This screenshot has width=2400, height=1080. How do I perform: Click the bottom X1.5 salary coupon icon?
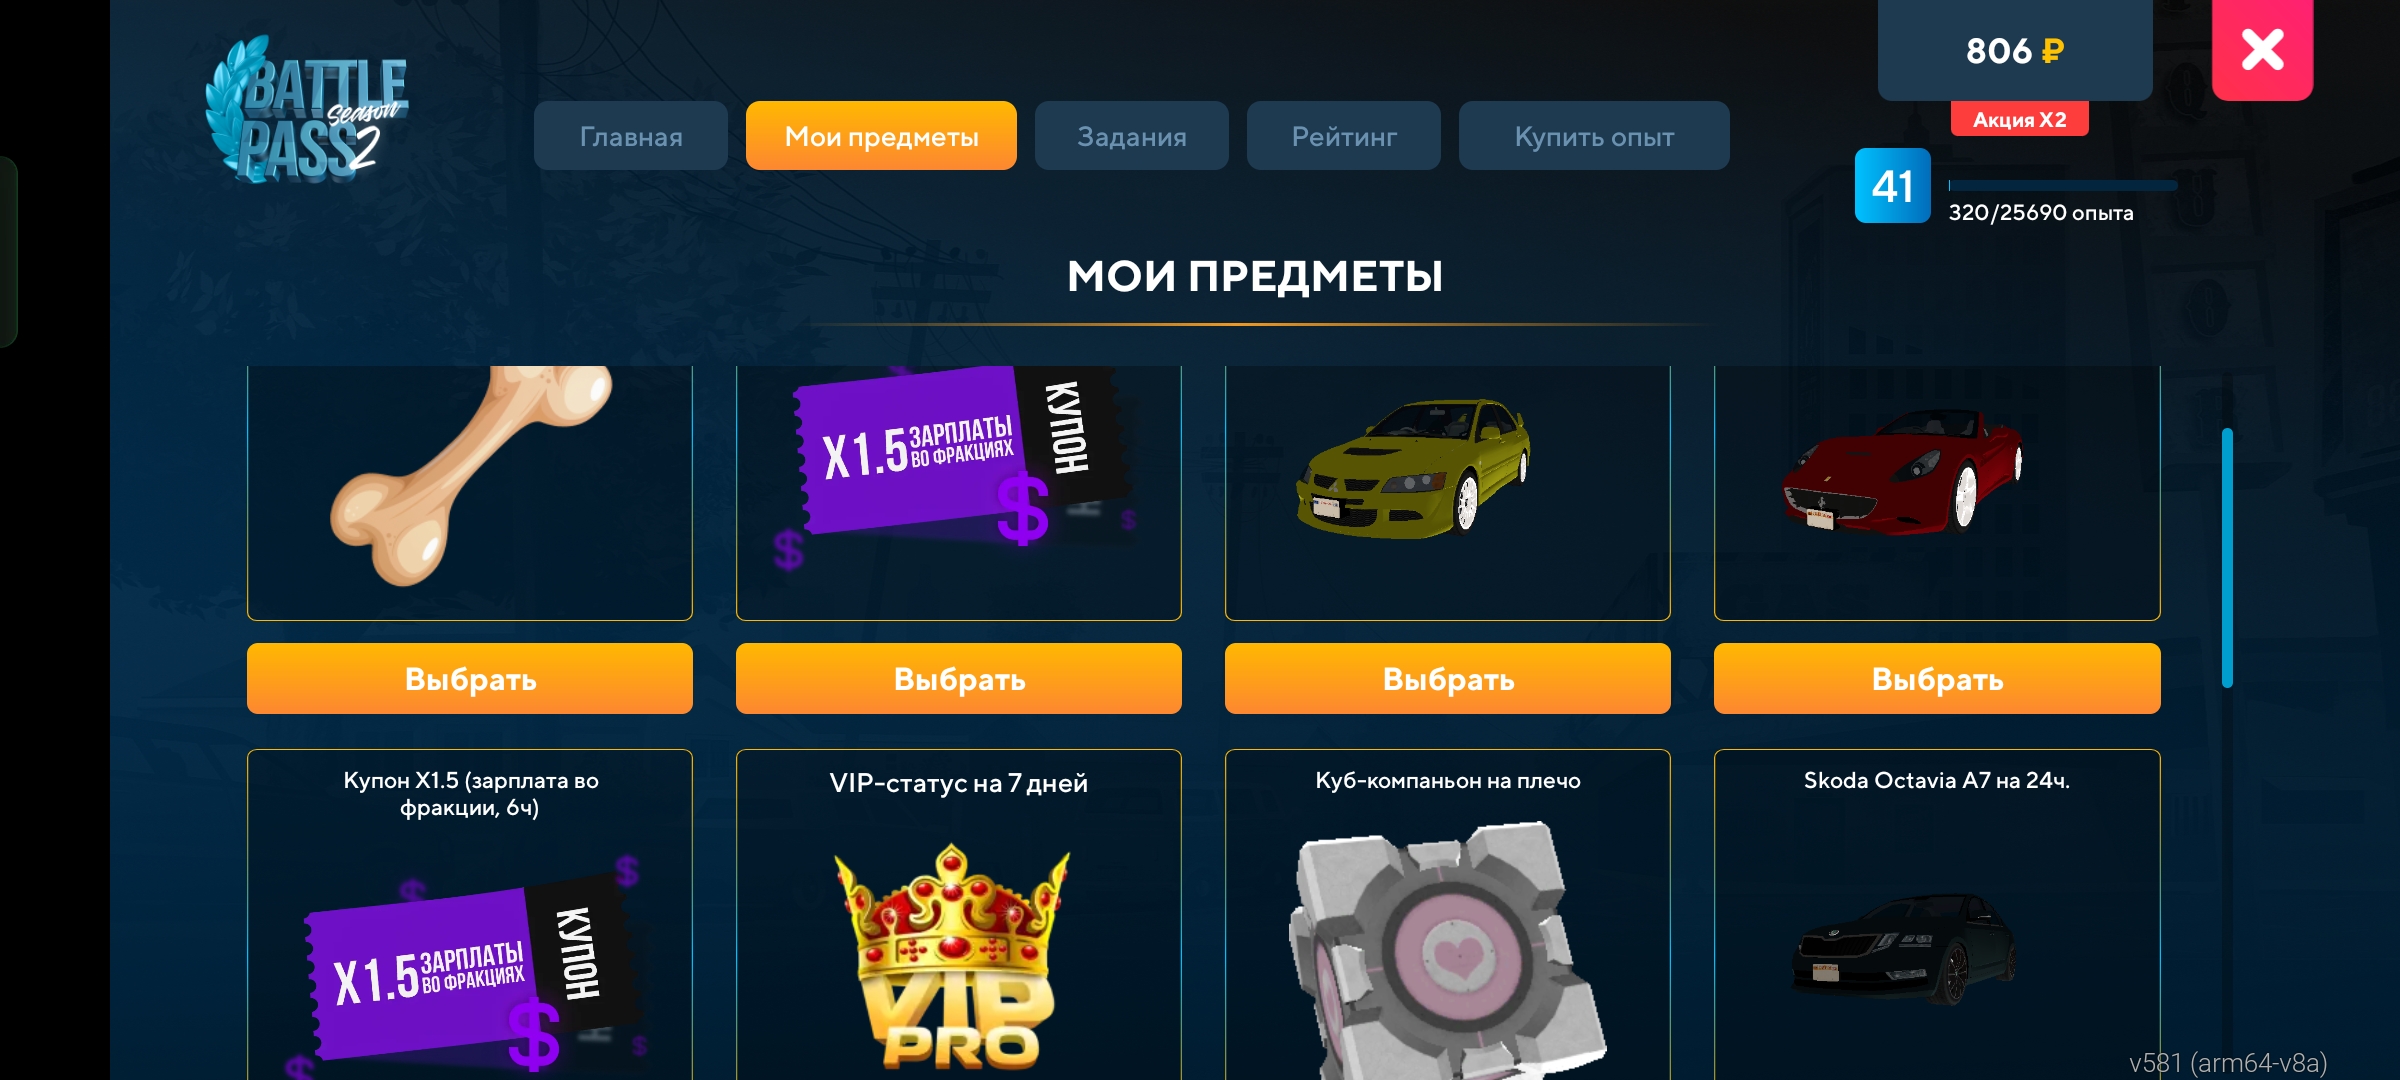click(471, 972)
